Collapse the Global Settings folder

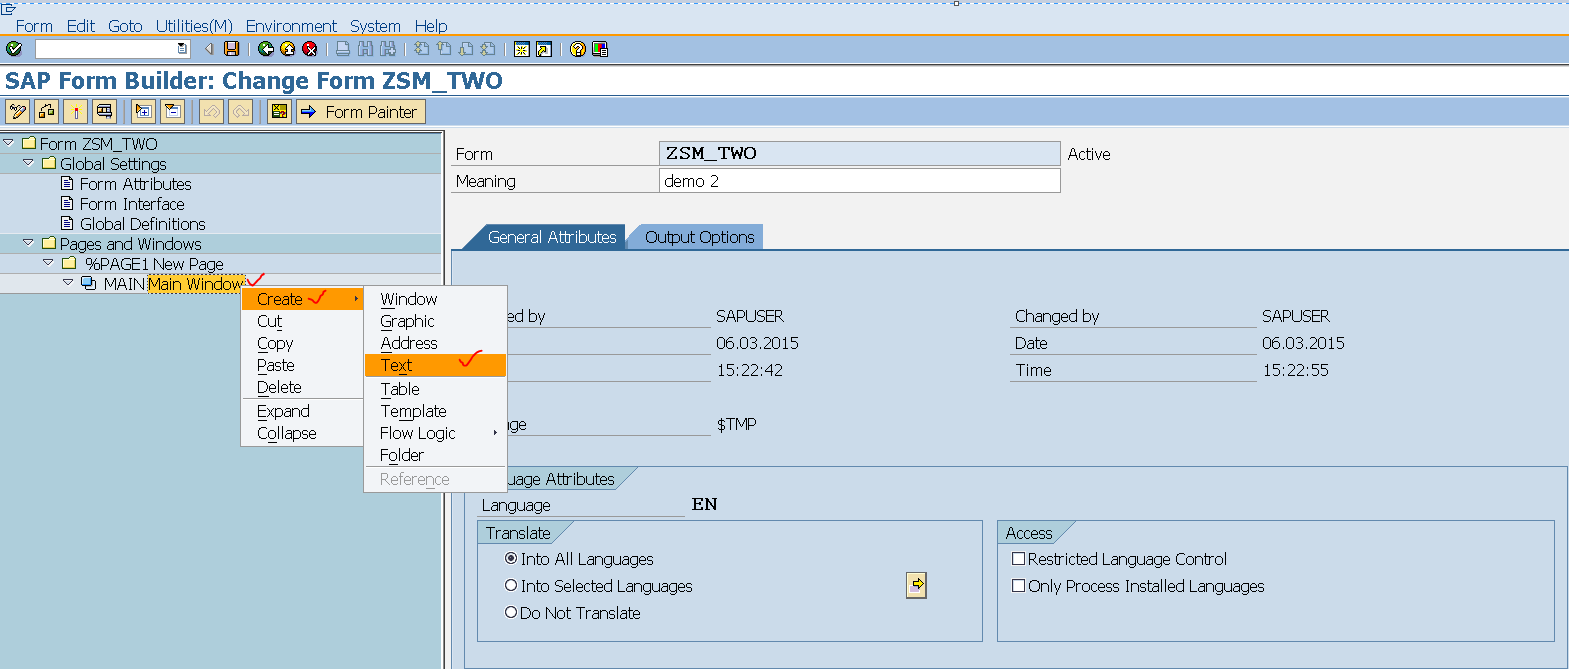29,163
